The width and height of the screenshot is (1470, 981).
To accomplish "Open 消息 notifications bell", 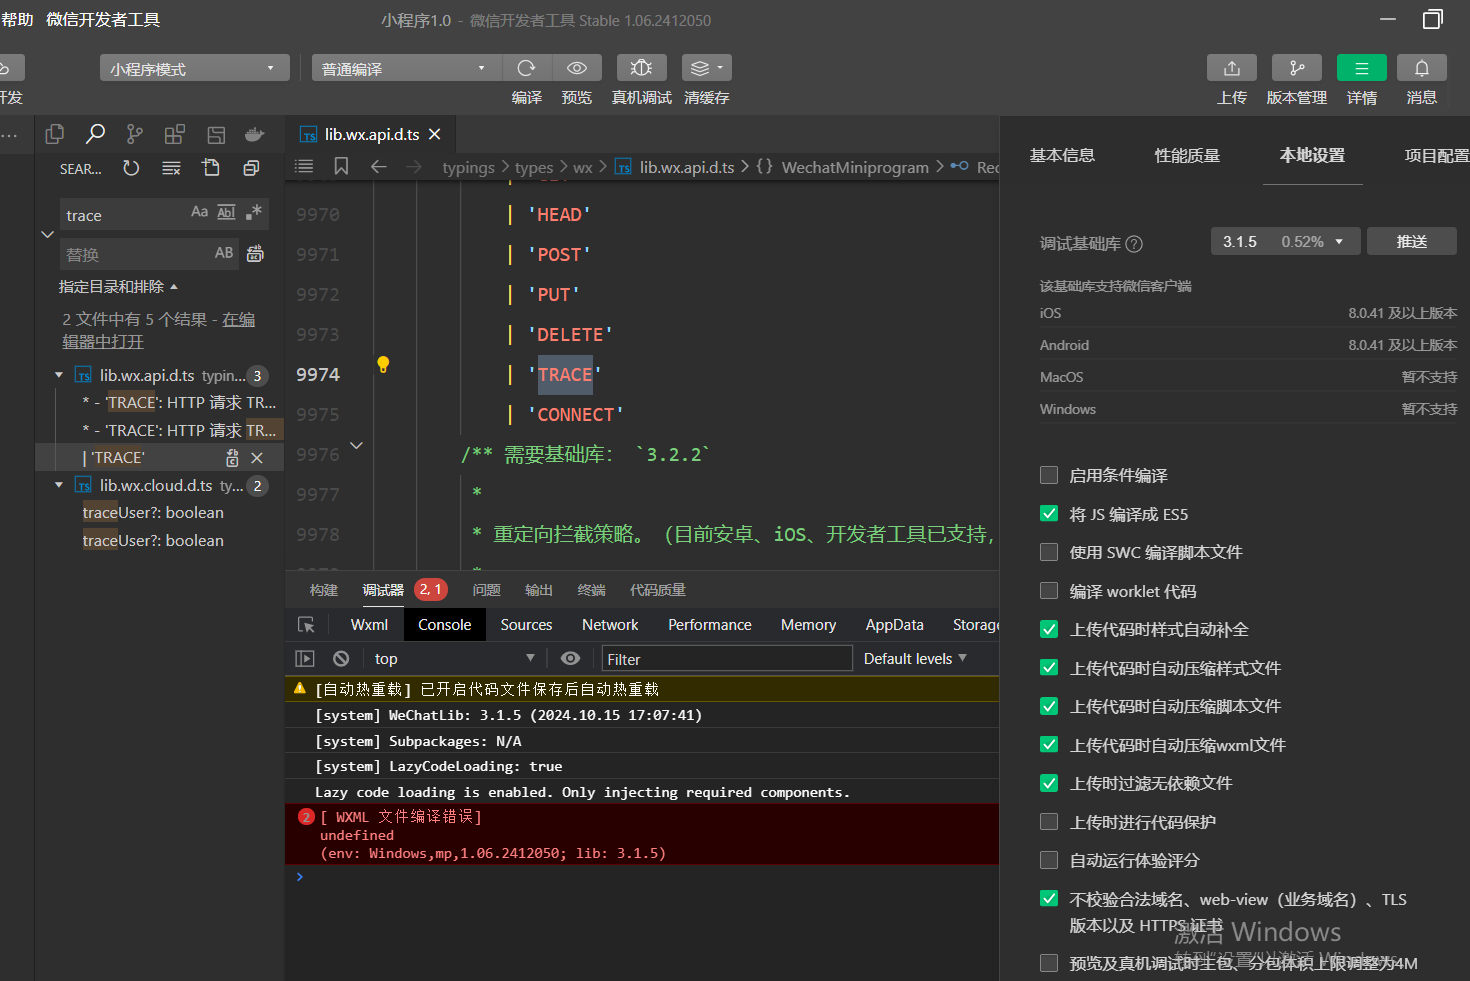I will click(x=1422, y=68).
